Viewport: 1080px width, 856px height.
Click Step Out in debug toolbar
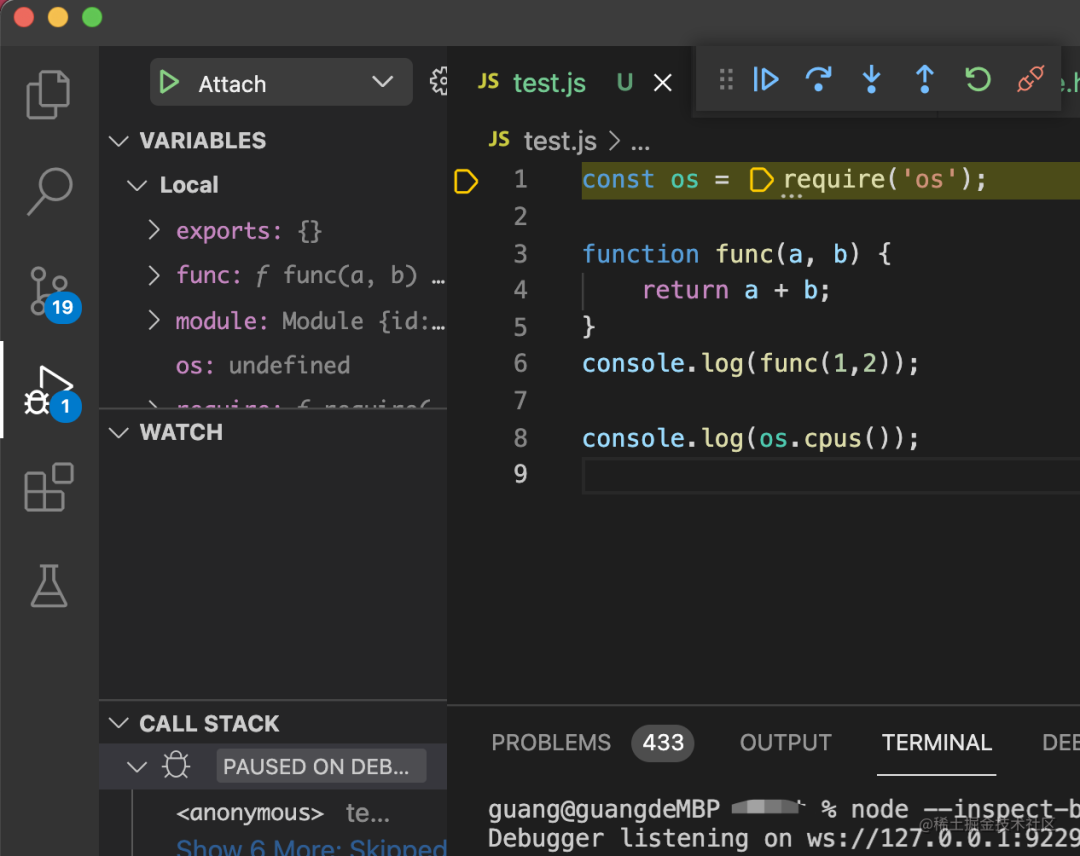coord(924,80)
